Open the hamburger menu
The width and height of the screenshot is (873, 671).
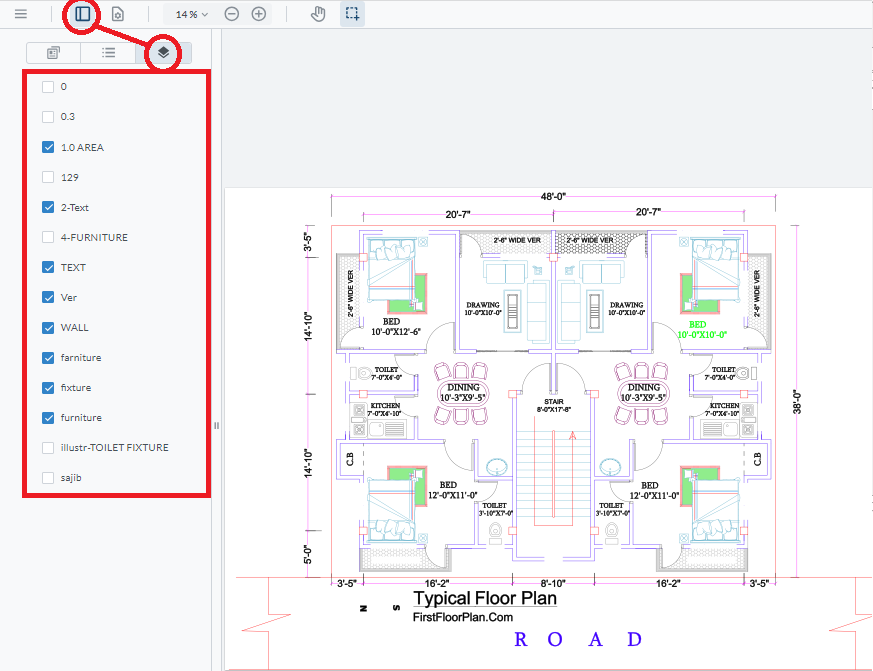21,14
